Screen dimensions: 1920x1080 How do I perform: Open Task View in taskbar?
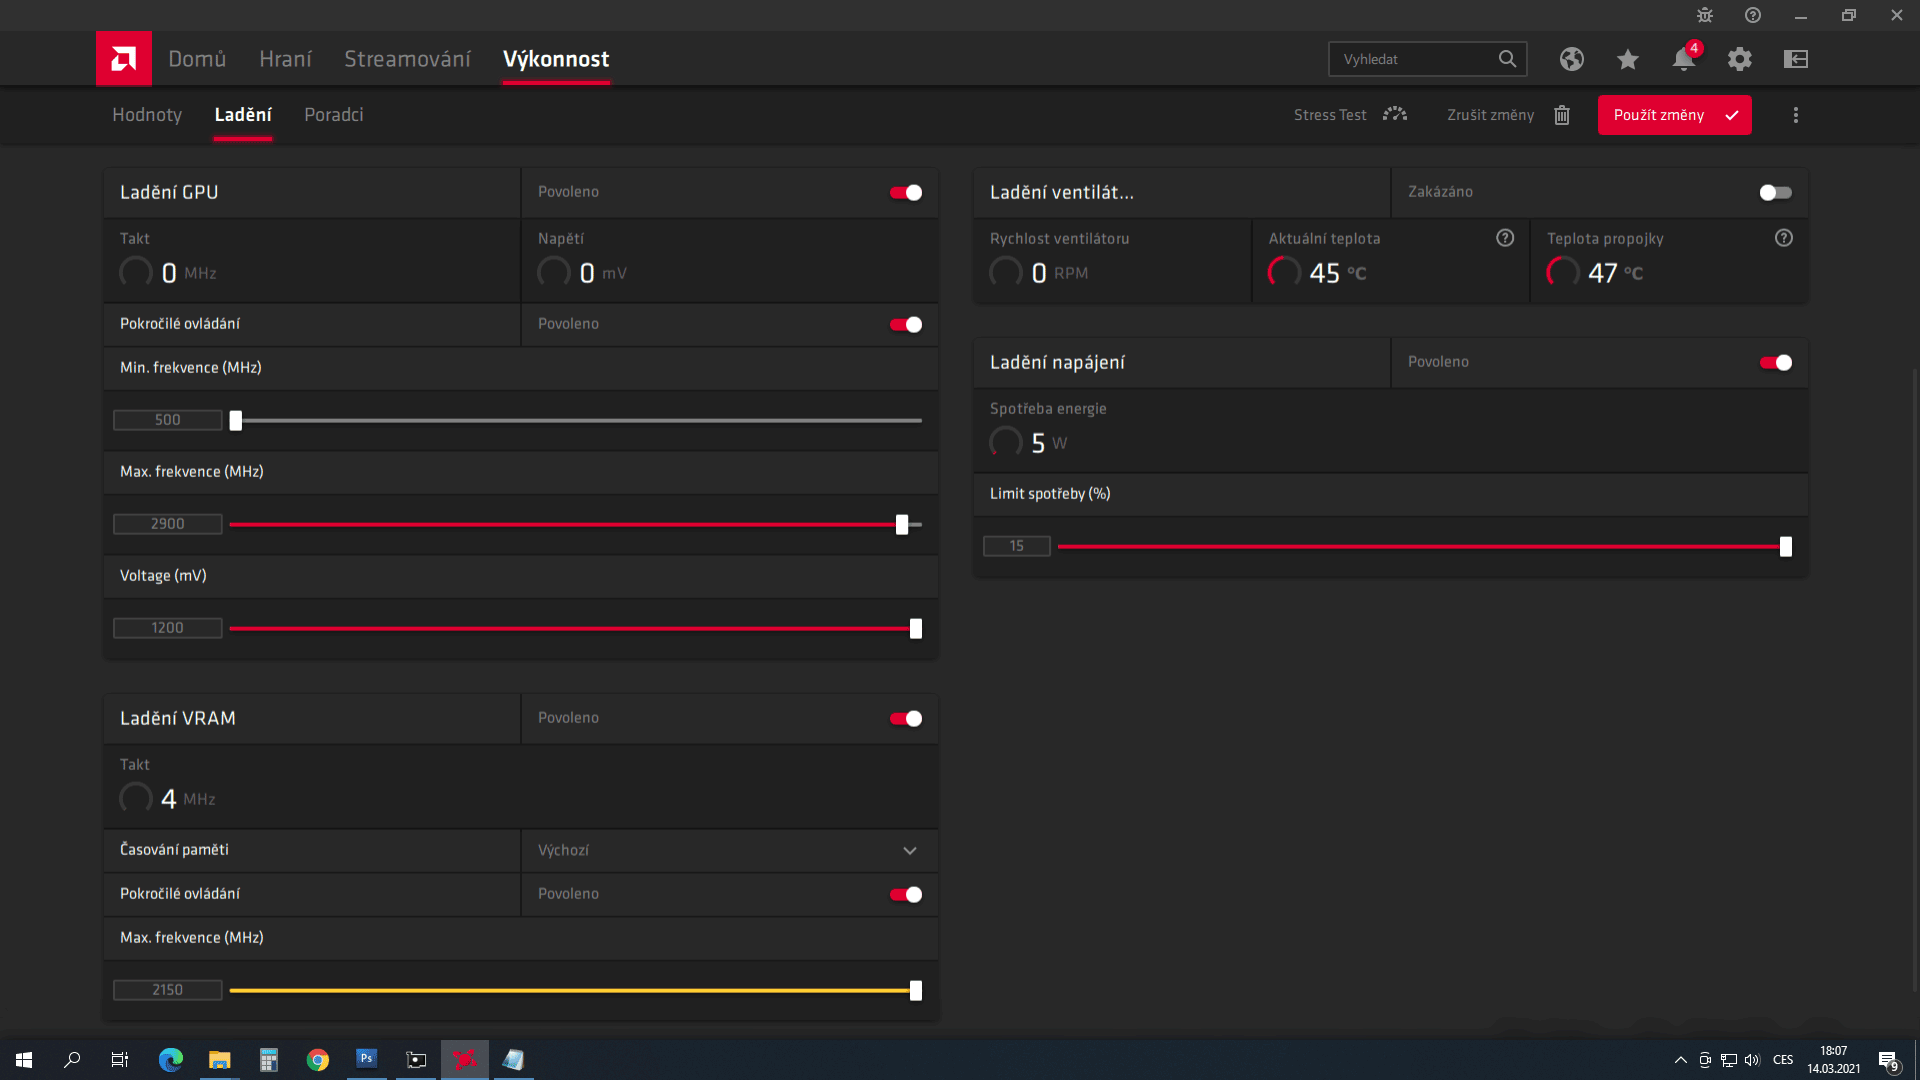click(x=120, y=1060)
